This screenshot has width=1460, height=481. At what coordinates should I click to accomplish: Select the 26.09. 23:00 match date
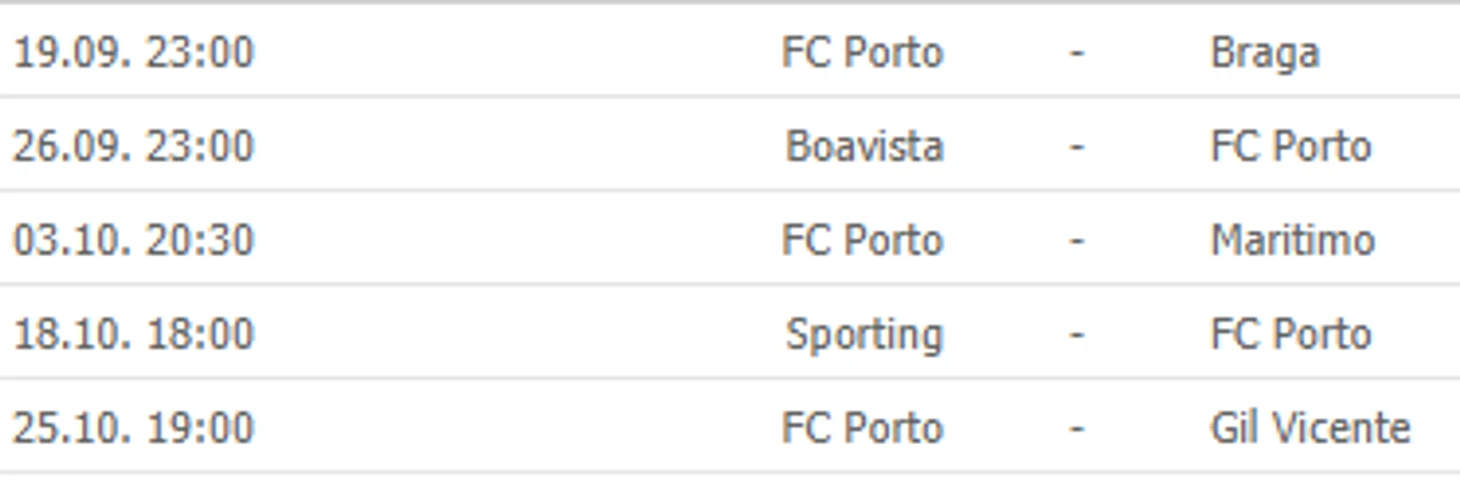133,146
